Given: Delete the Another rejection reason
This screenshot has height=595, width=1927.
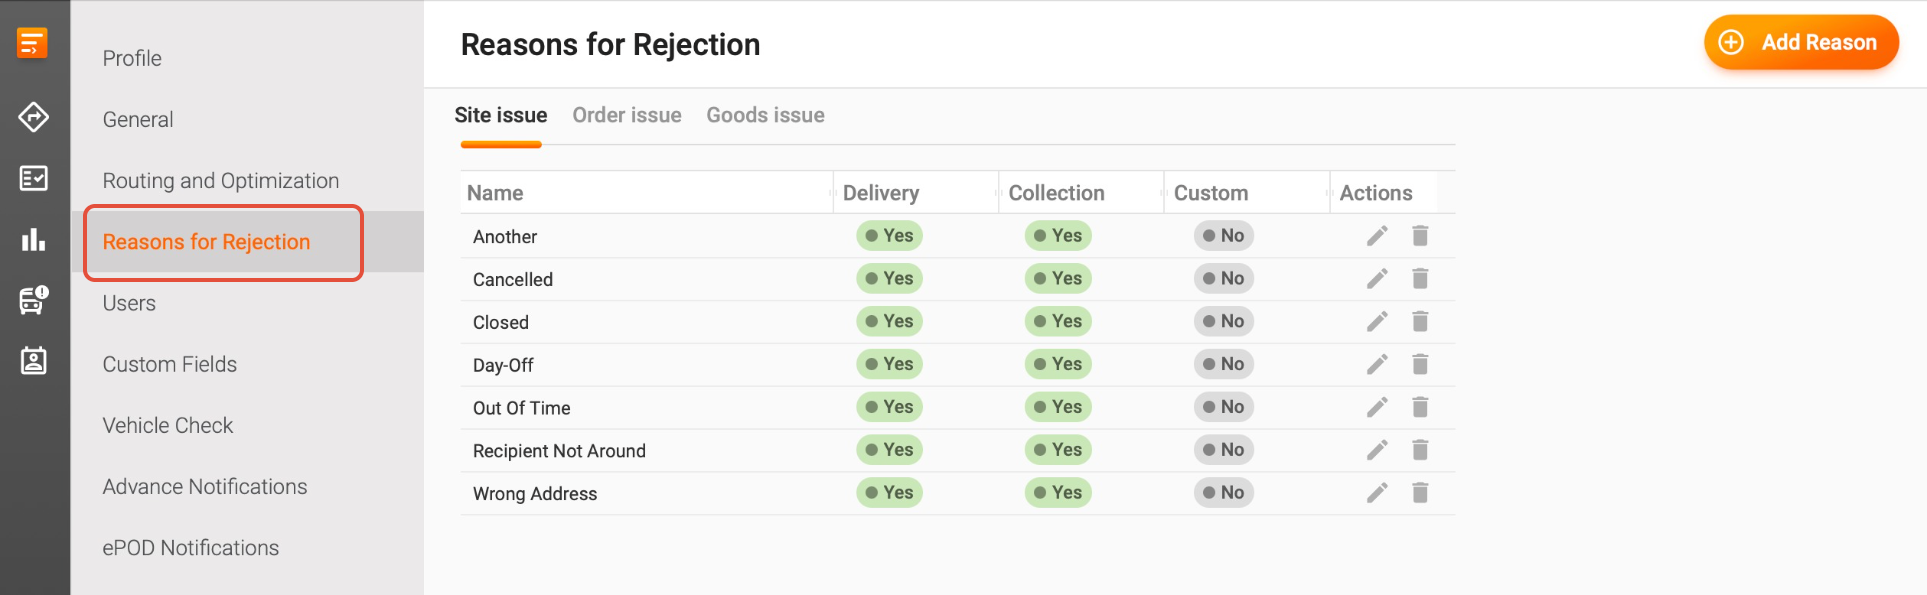Looking at the screenshot, I should click(1420, 235).
